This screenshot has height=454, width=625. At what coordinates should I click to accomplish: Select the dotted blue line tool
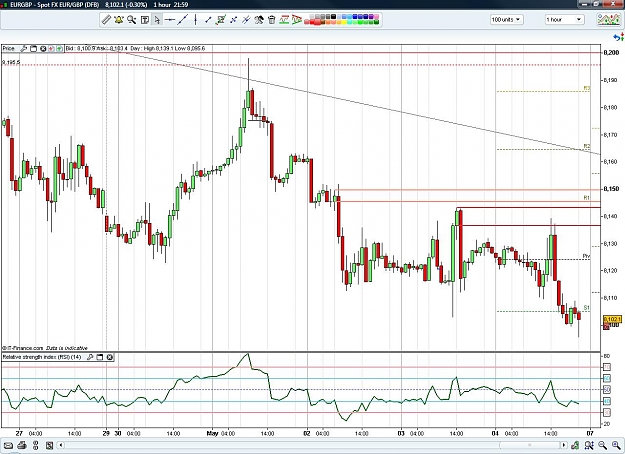point(233,20)
